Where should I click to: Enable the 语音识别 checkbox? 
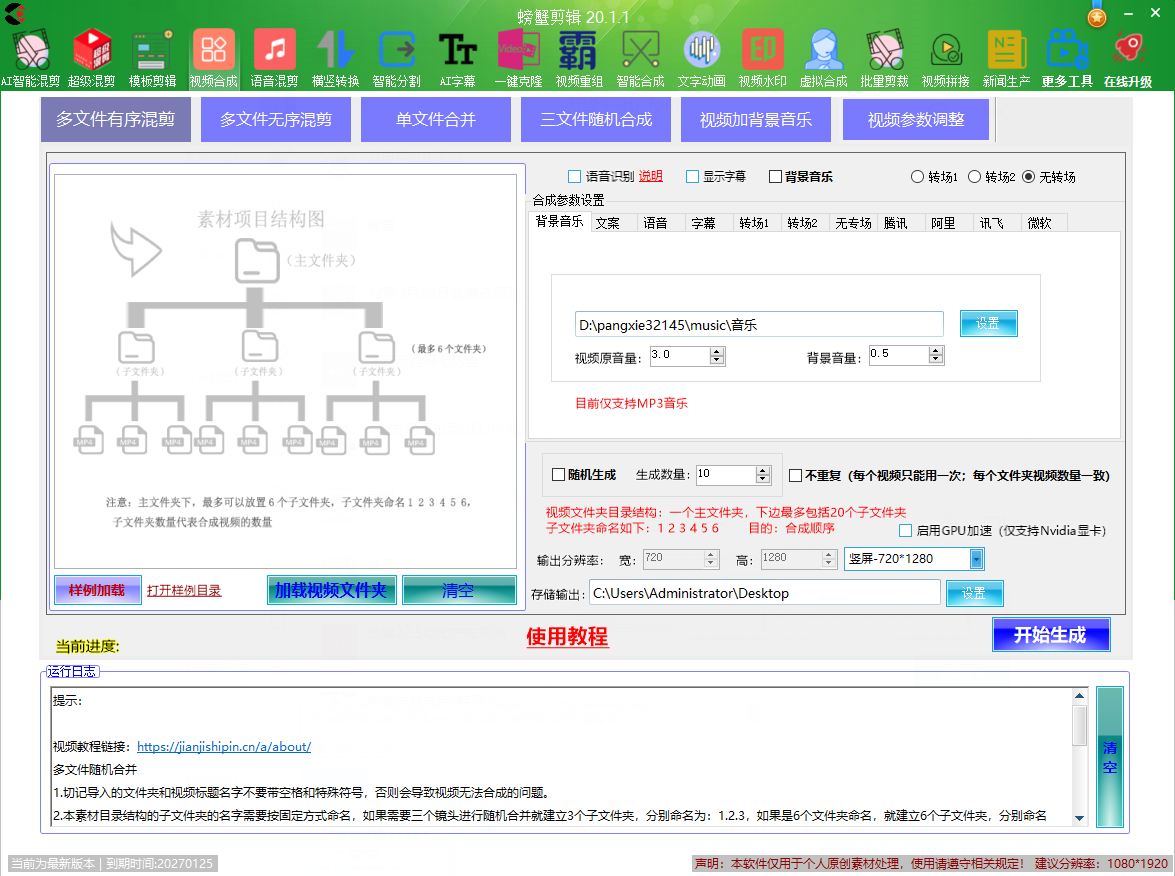pyautogui.click(x=574, y=177)
